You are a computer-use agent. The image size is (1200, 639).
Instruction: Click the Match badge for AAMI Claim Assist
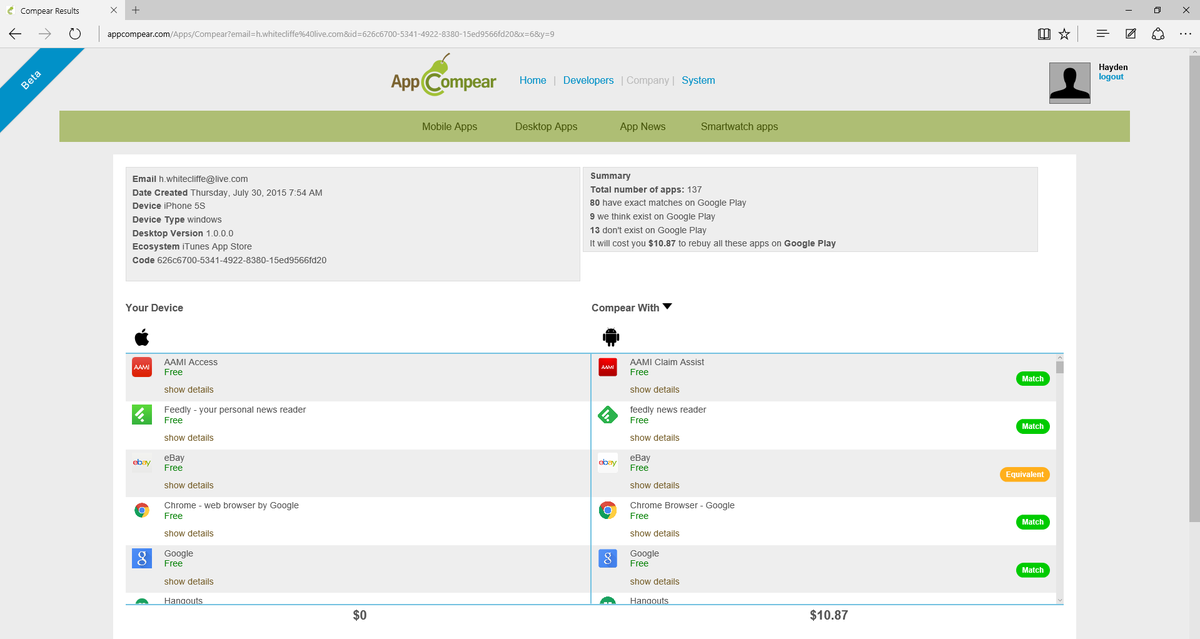coord(1033,379)
